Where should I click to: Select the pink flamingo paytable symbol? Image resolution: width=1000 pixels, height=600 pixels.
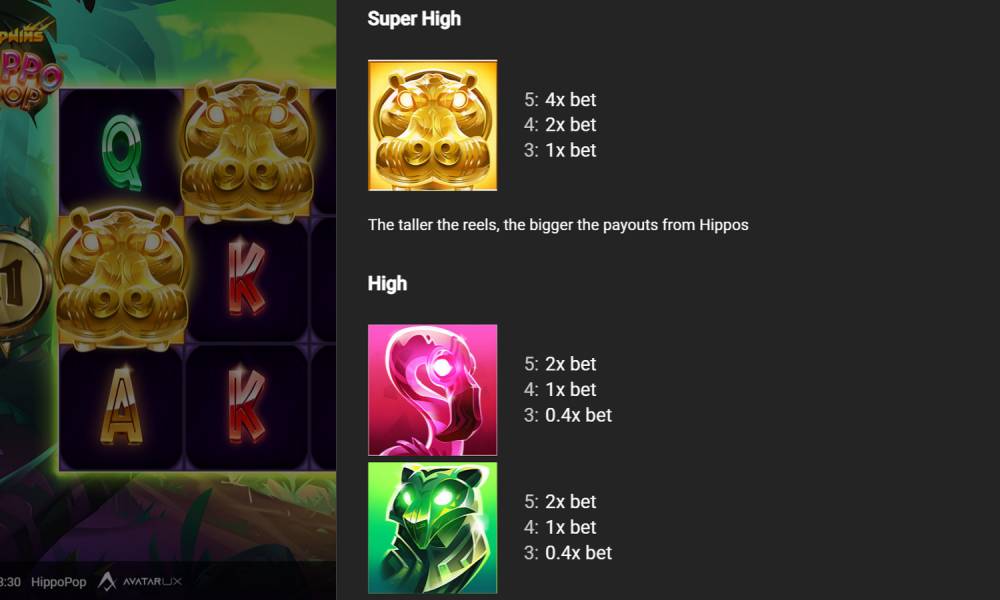[x=432, y=390]
